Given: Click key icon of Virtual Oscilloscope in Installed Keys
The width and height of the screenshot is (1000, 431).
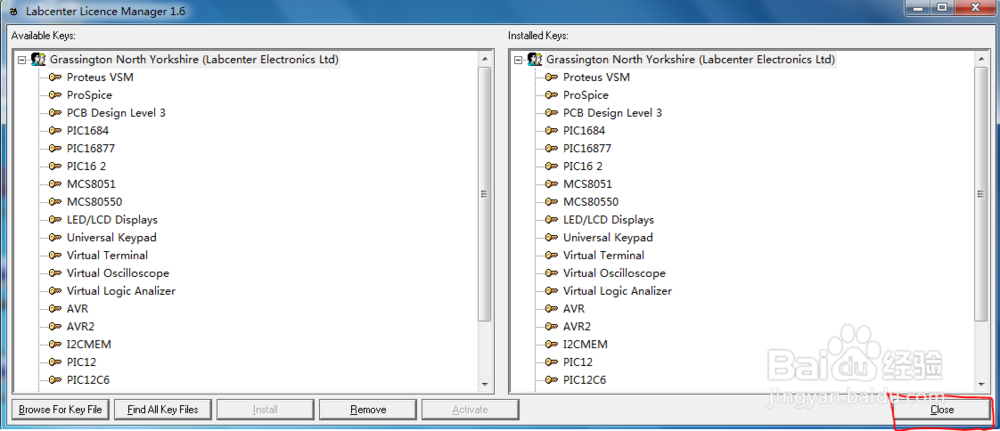Looking at the screenshot, I should (x=551, y=274).
